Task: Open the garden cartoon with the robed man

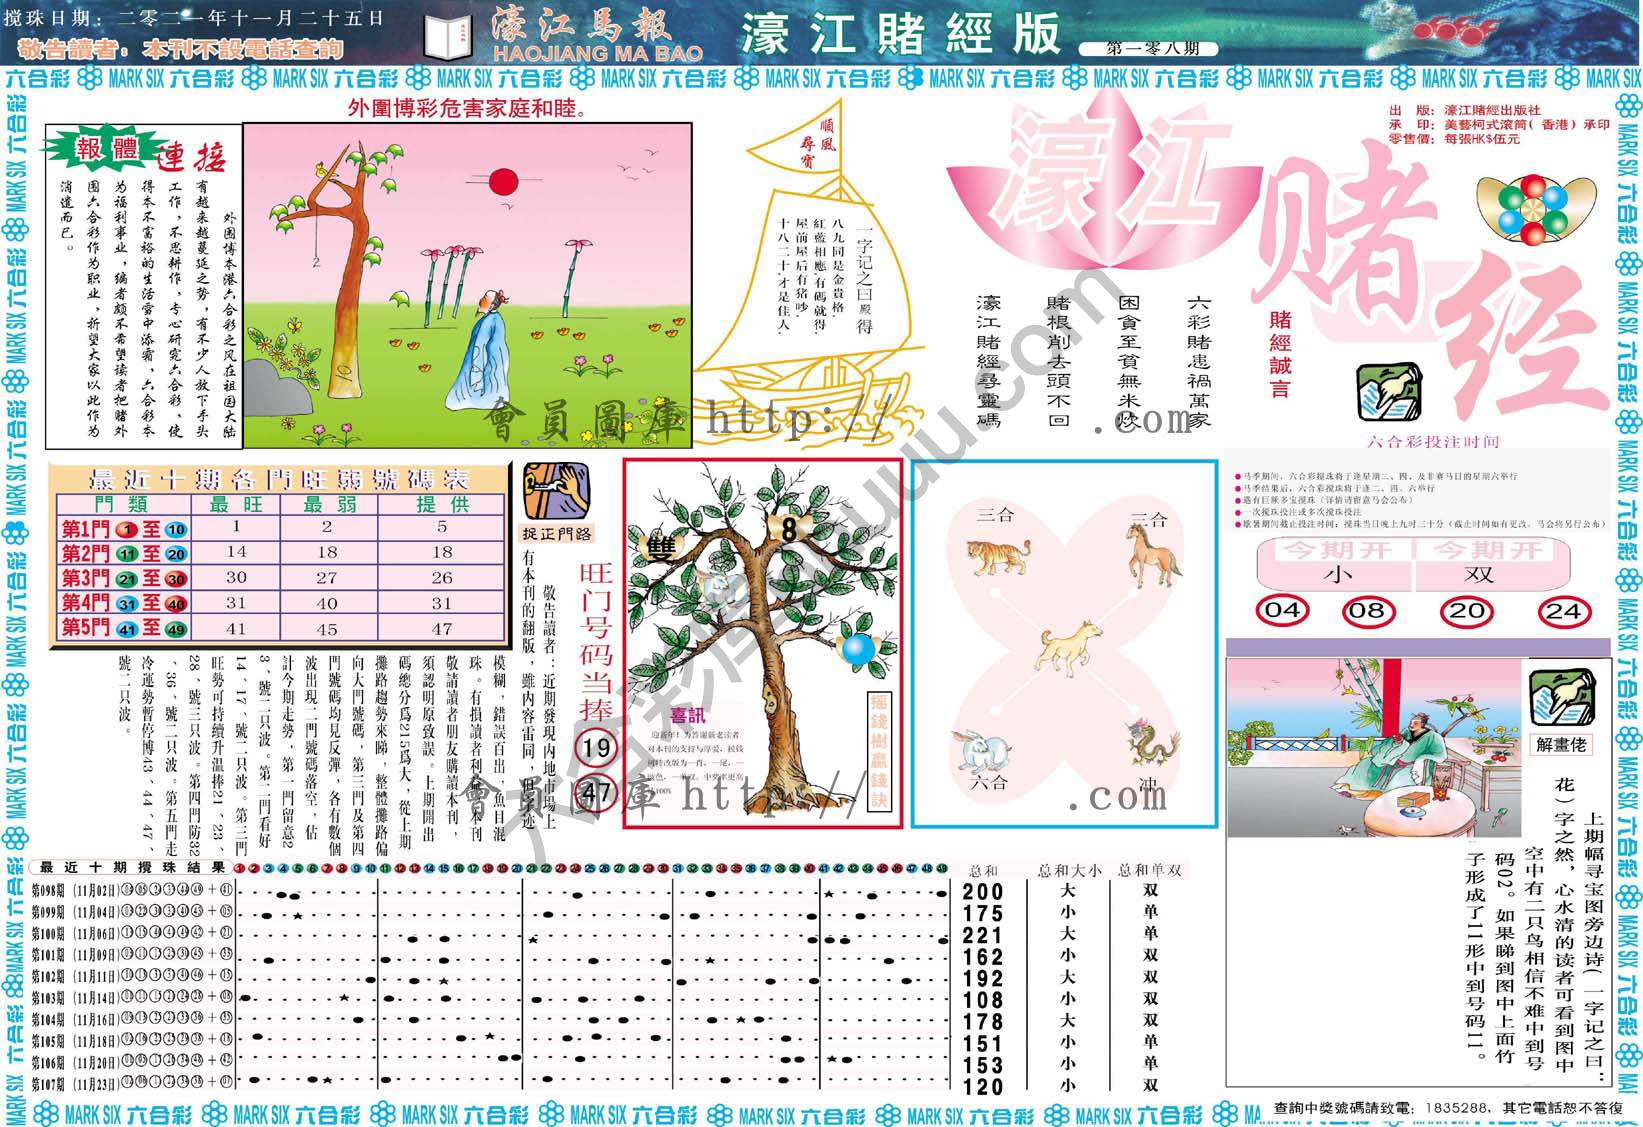Action: [x=467, y=283]
